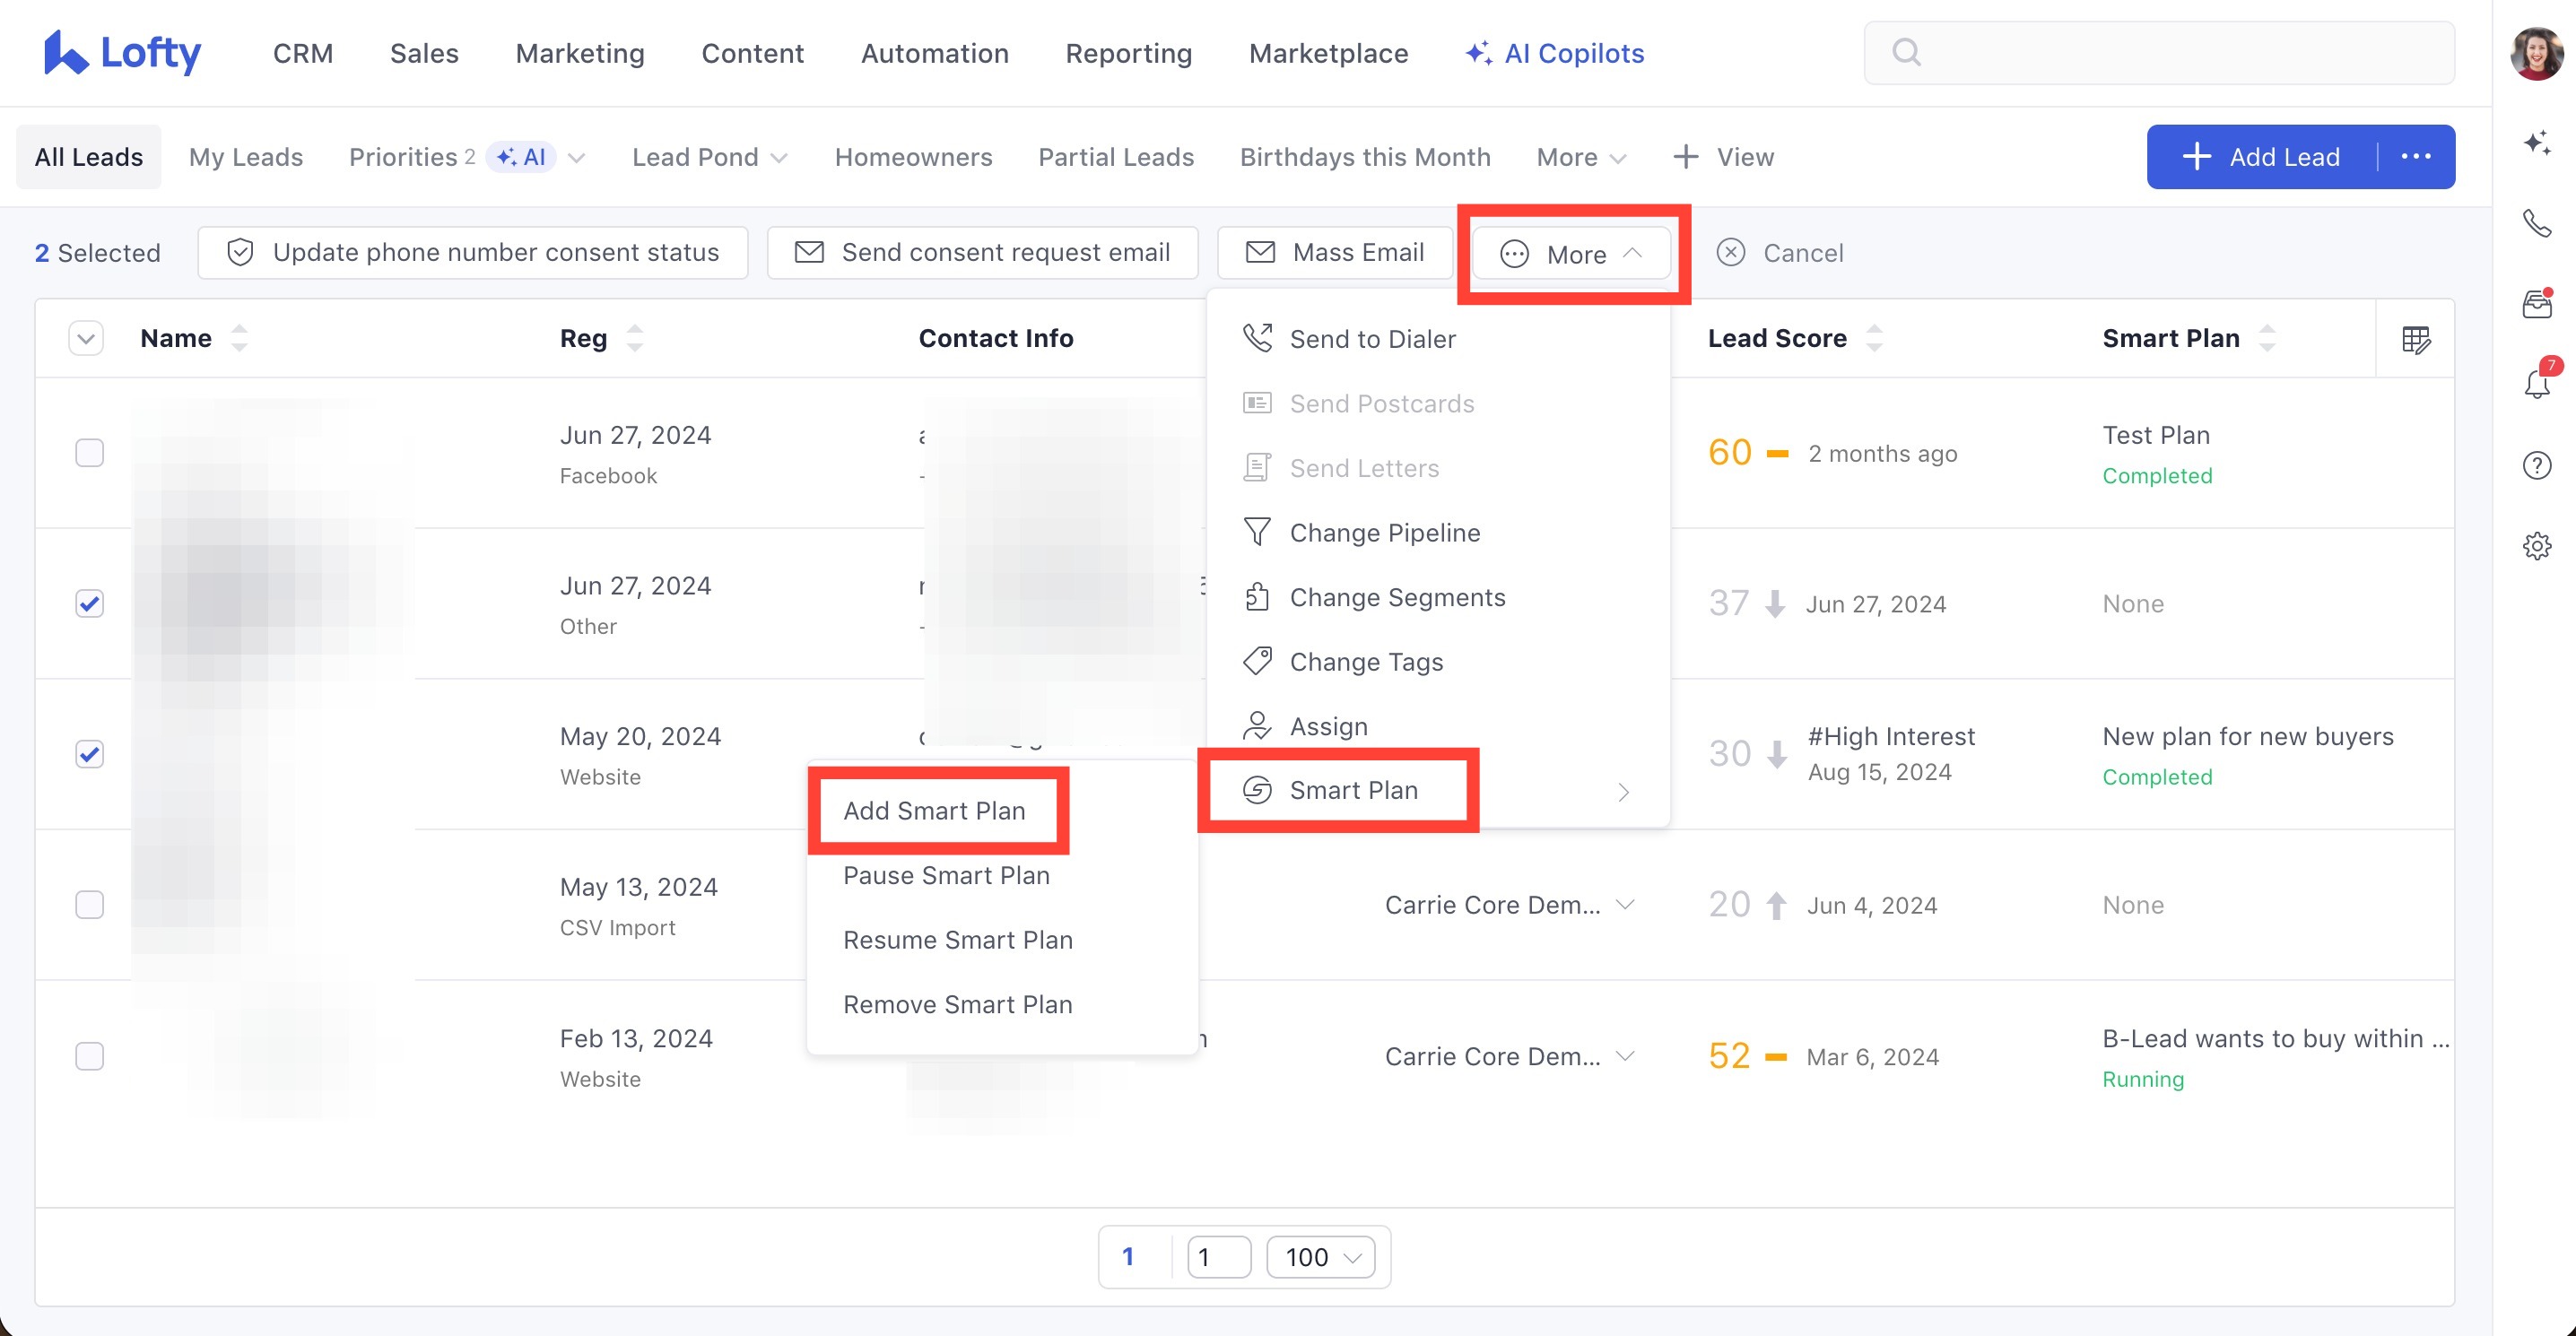Uncheck the May 20, 2024 lead checkbox

(x=90, y=754)
